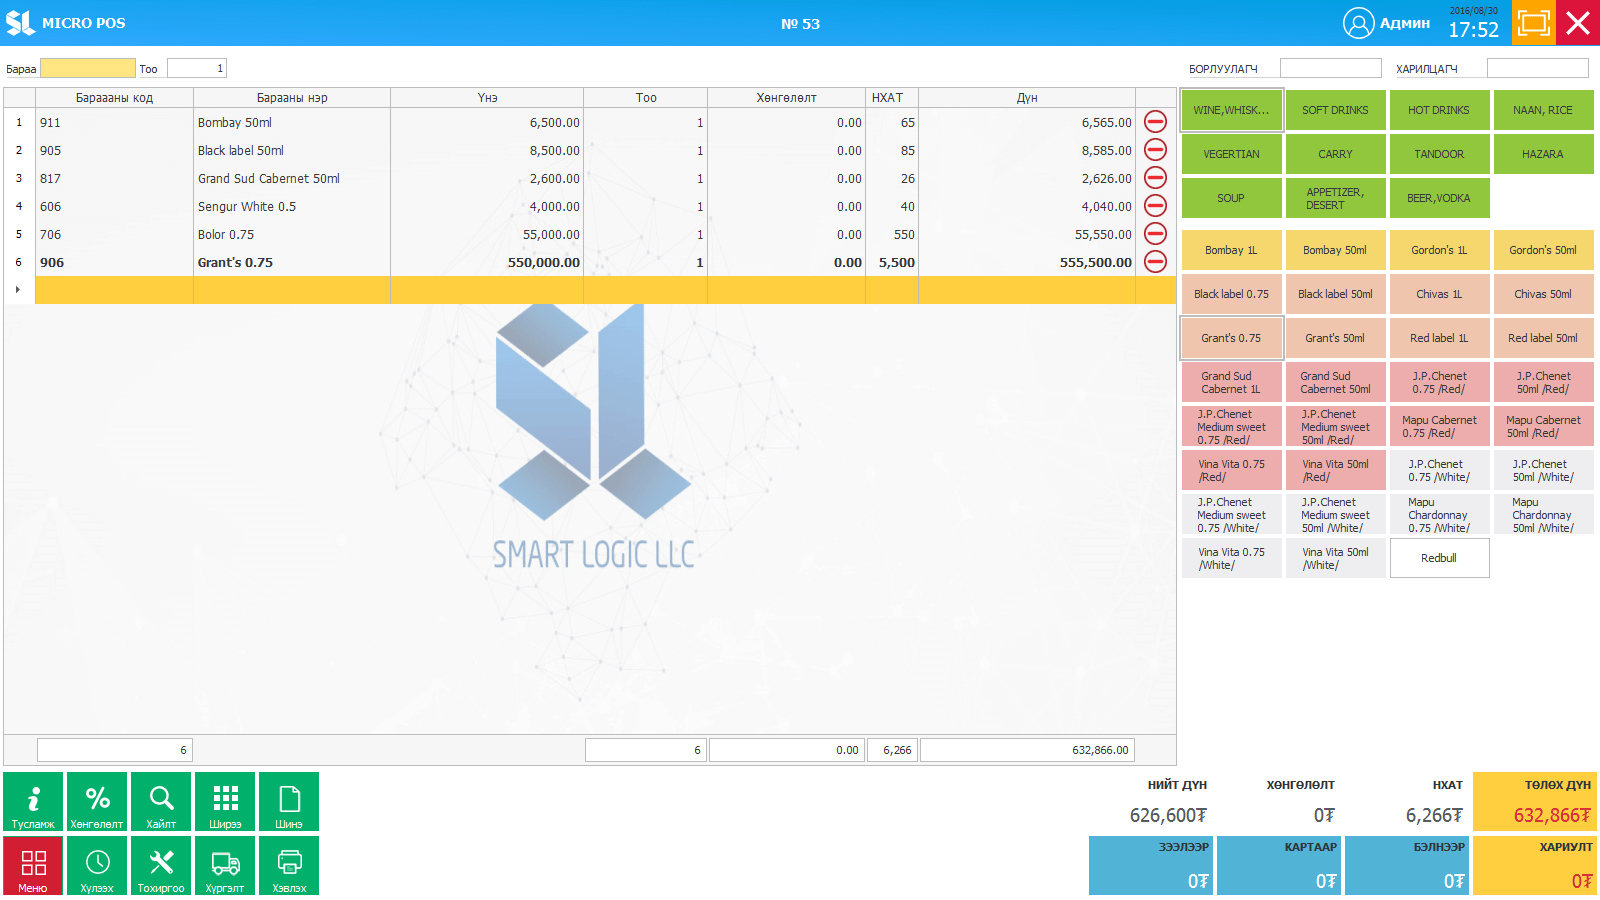Pay with КАРТААР card tile
The width and height of the screenshot is (1600, 900).
click(1279, 865)
